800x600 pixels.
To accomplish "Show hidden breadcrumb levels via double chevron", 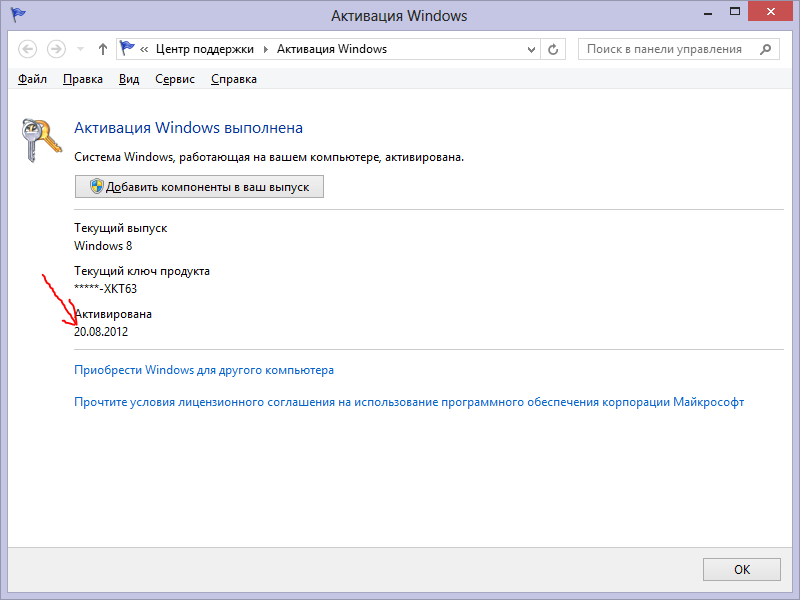I will 144,49.
